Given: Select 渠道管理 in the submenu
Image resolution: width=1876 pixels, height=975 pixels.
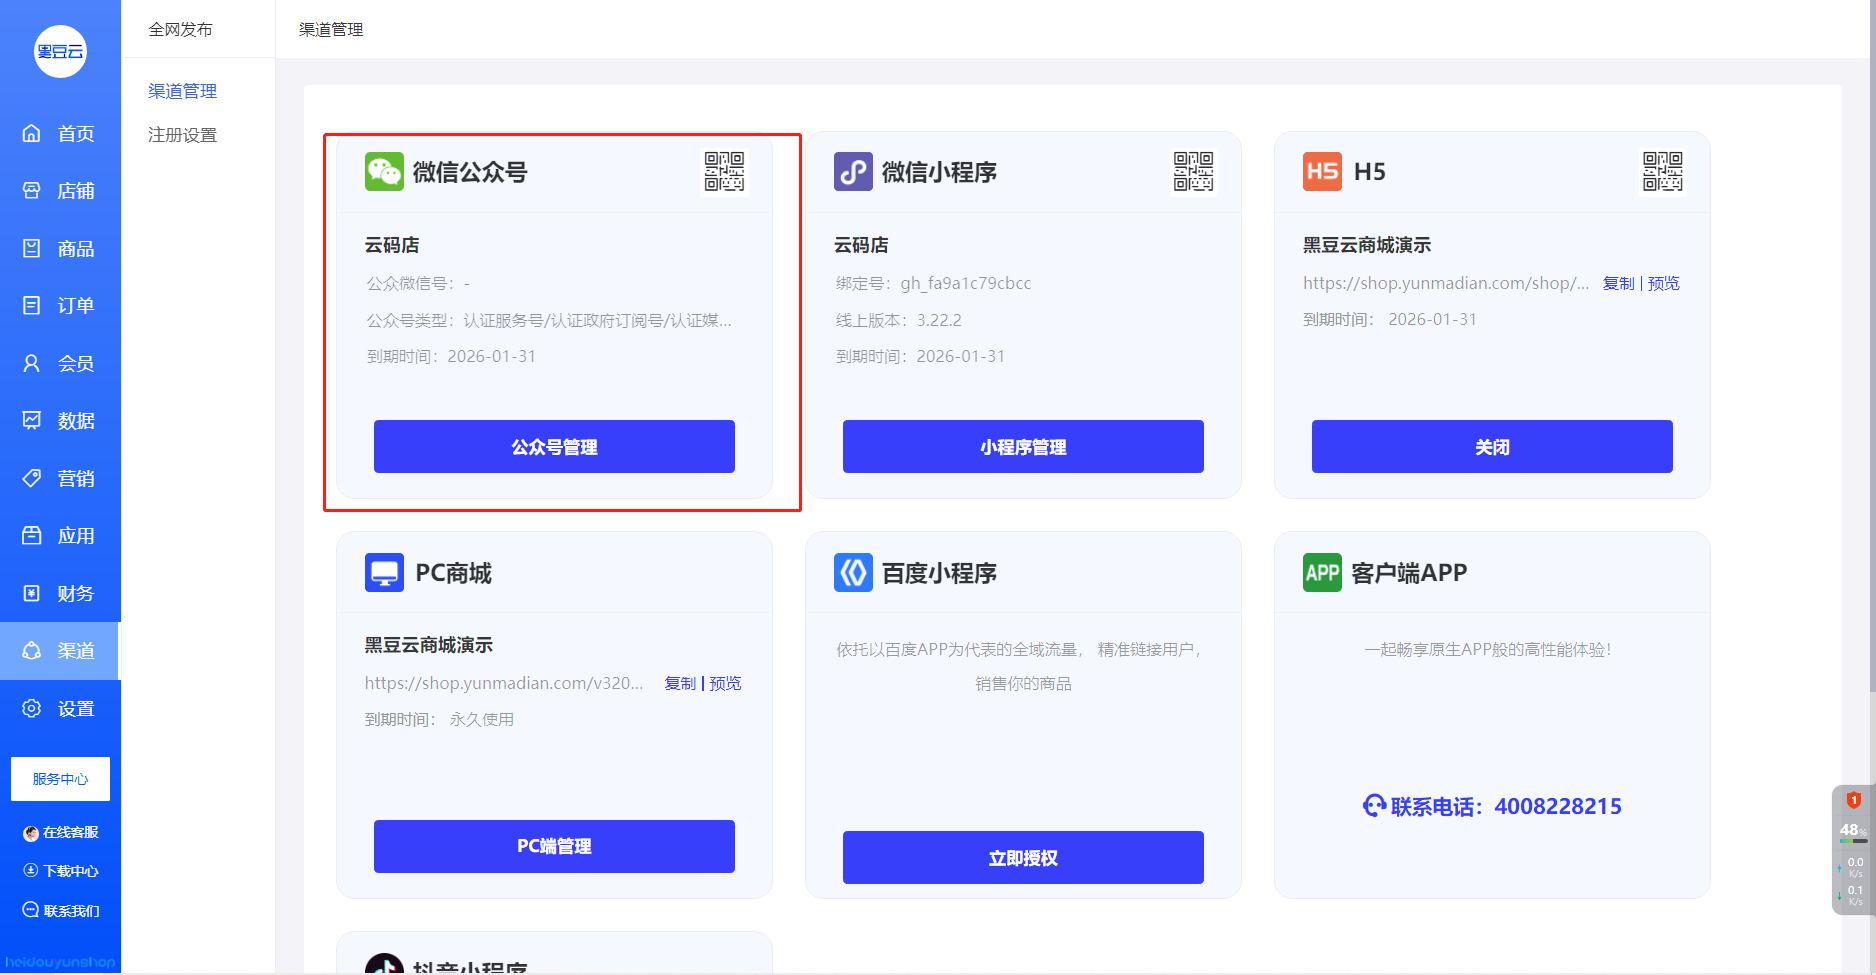Looking at the screenshot, I should click(x=182, y=91).
